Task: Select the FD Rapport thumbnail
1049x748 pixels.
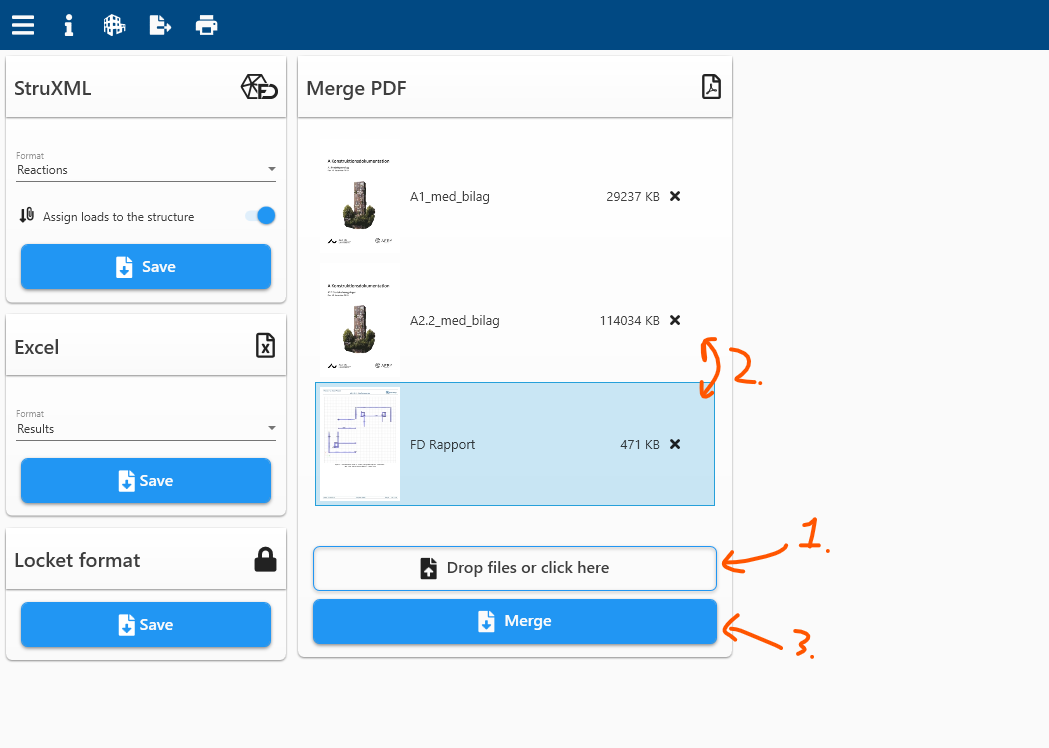Action: pos(360,444)
